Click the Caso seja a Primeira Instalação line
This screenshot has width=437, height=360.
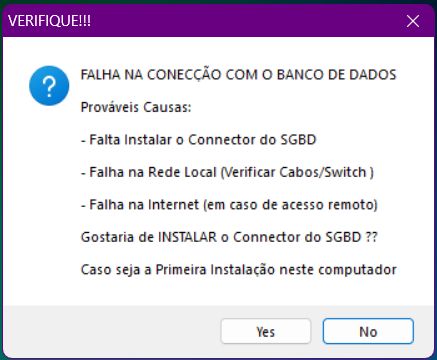(x=239, y=269)
